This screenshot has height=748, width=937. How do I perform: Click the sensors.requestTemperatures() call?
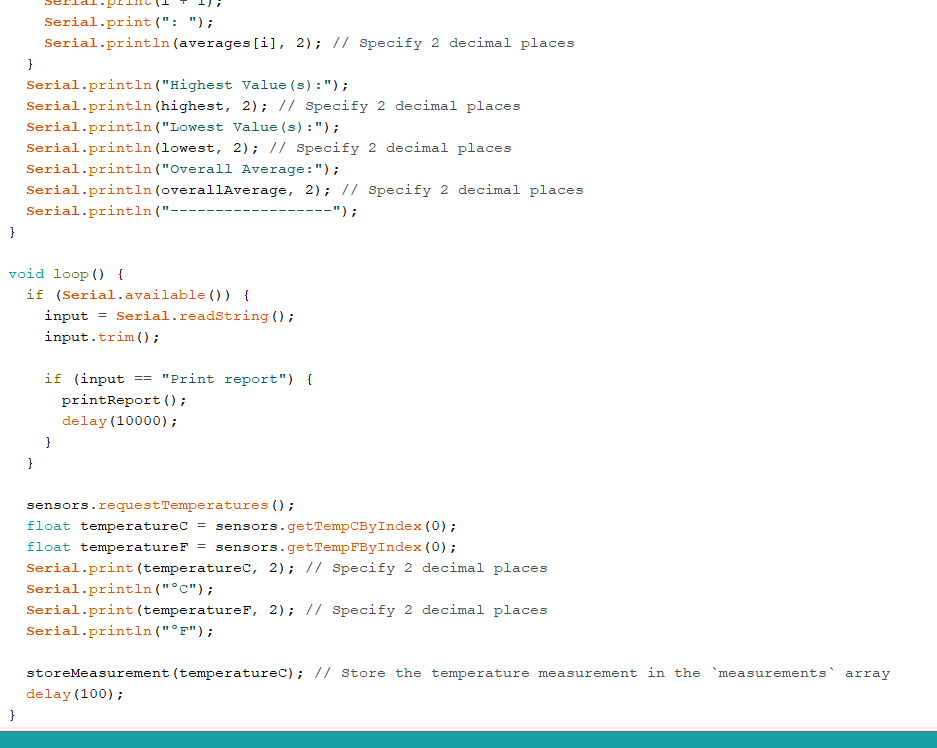point(160,505)
